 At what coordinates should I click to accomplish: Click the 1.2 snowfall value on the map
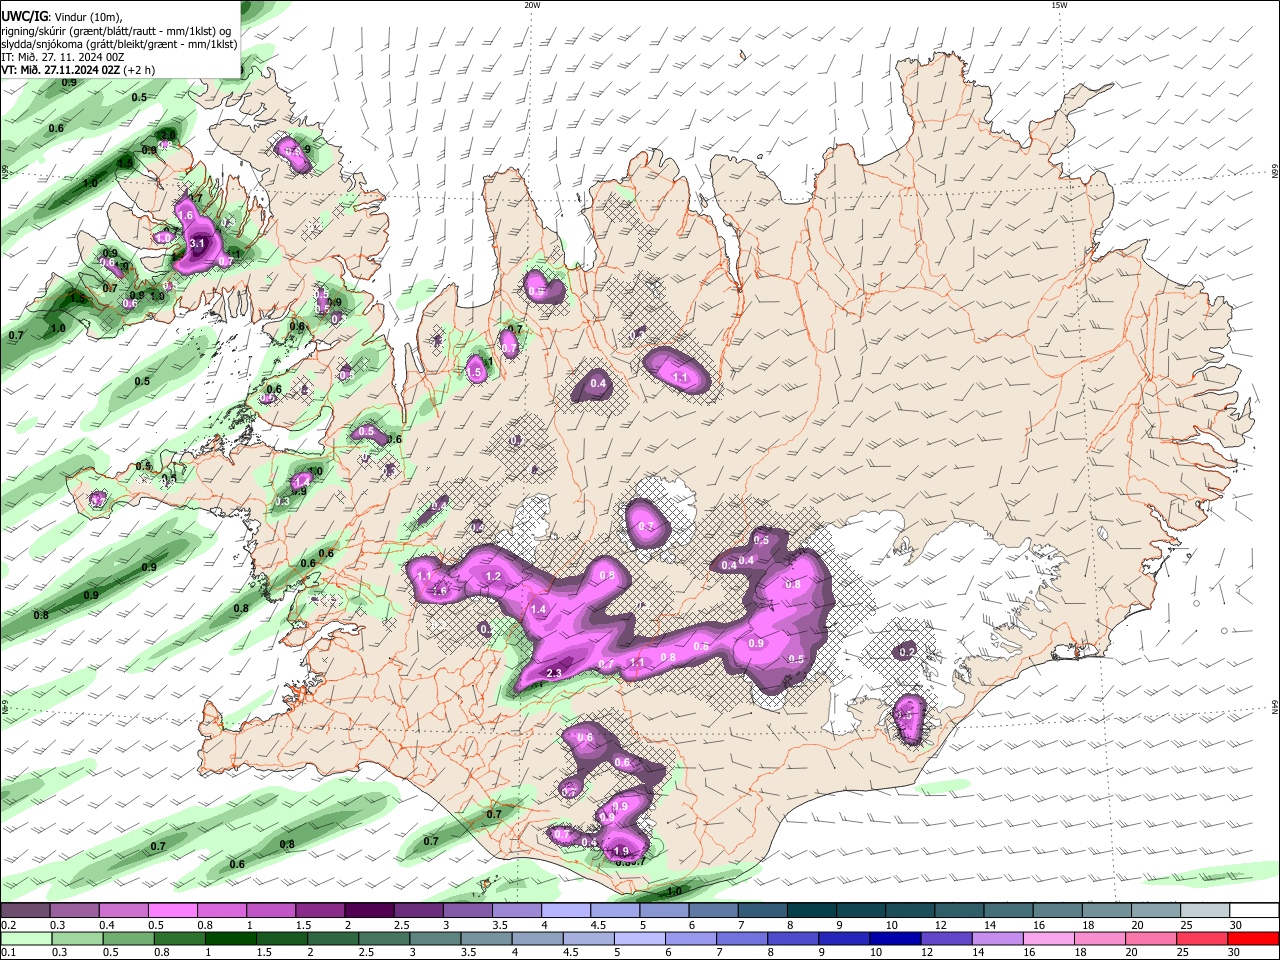point(493,577)
